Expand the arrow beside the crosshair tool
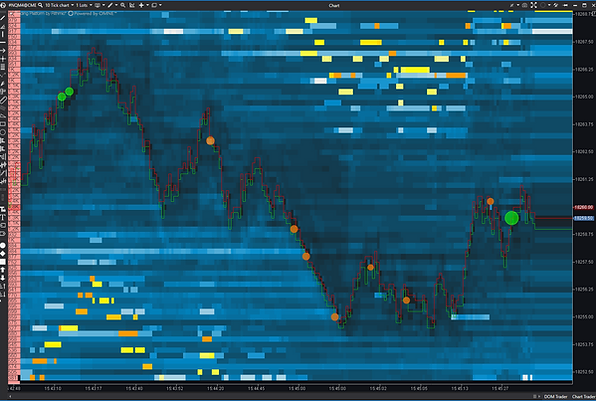This screenshot has width=596, height=401. click(147, 5)
